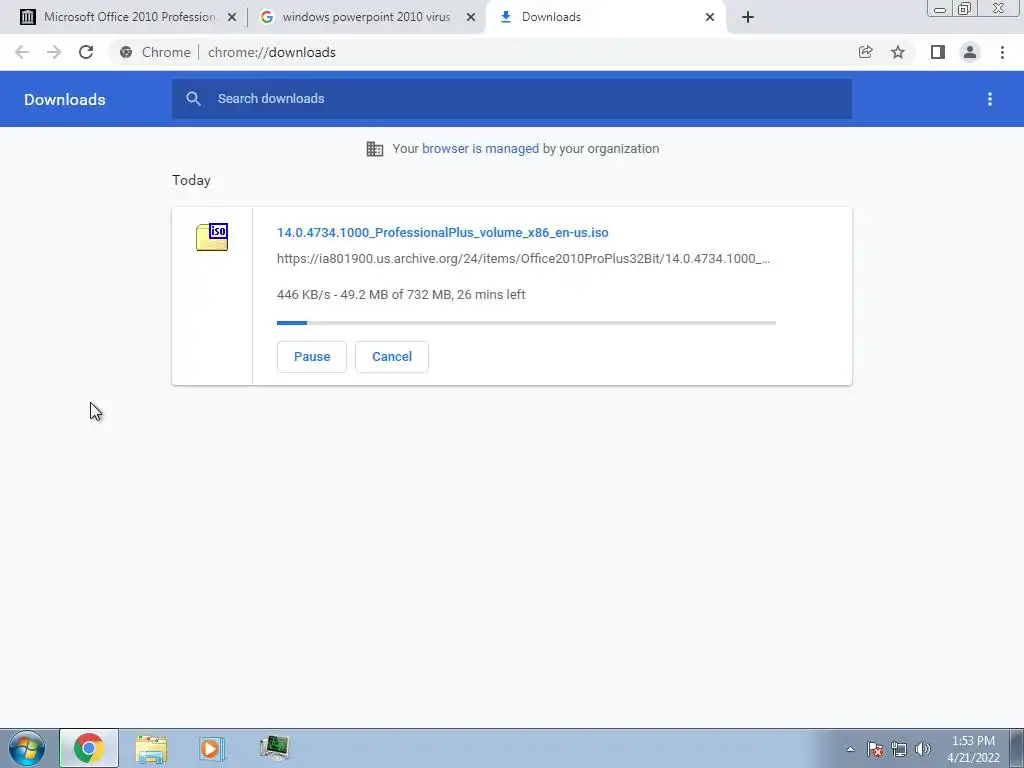Click the 'Downloads' page title
Screen dimensions: 1024x768
tap(65, 99)
